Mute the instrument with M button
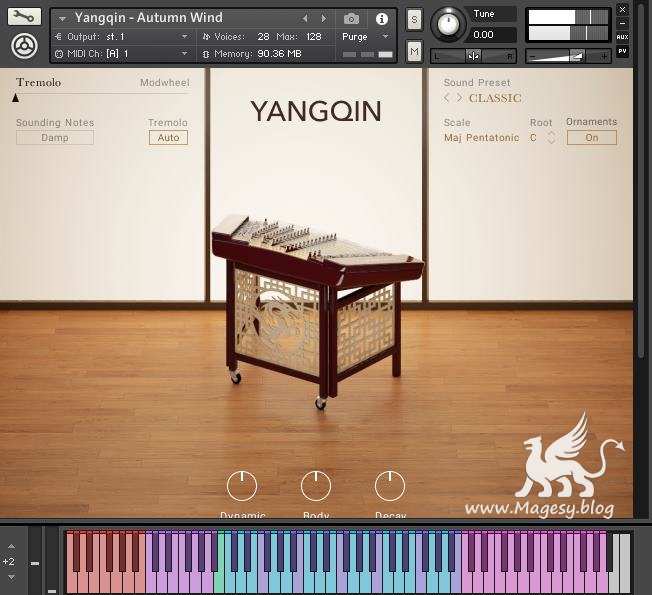Viewport: 652px width, 595px height. tap(414, 52)
